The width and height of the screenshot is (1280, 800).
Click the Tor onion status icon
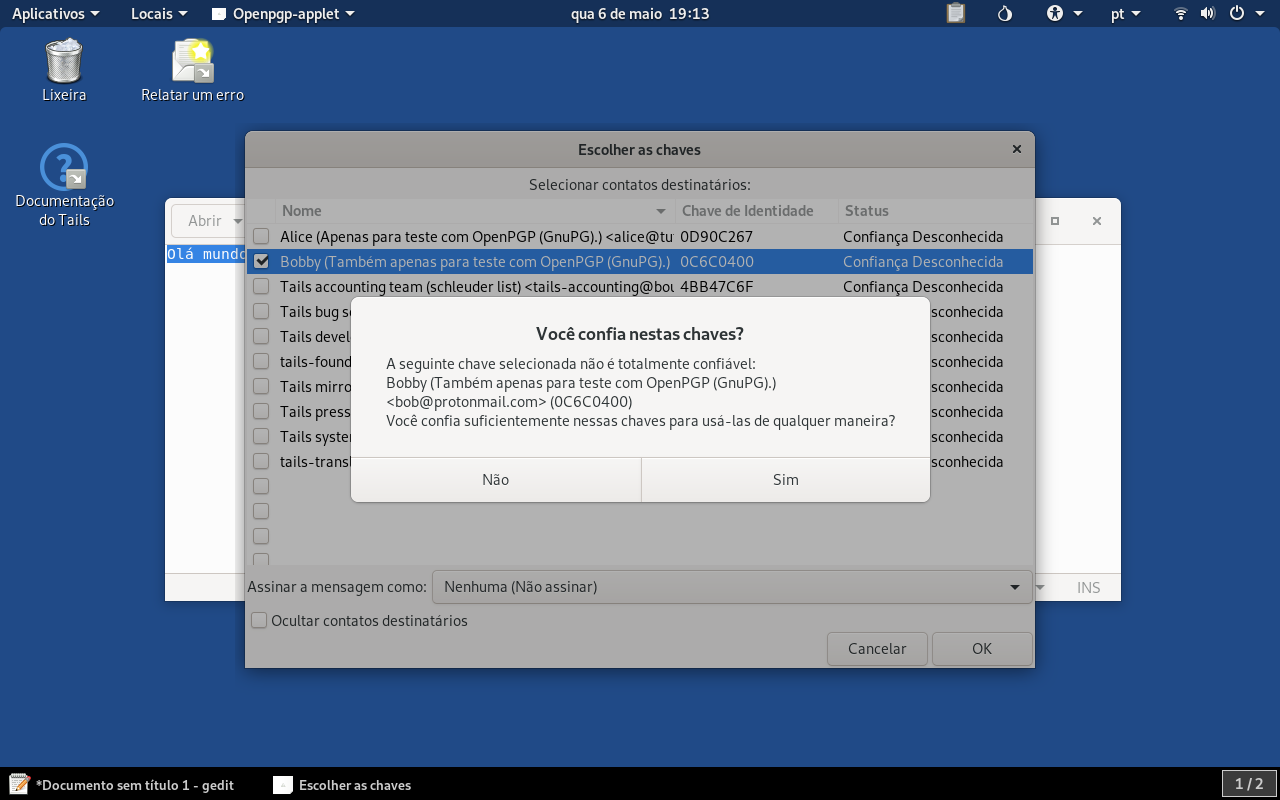1005,14
